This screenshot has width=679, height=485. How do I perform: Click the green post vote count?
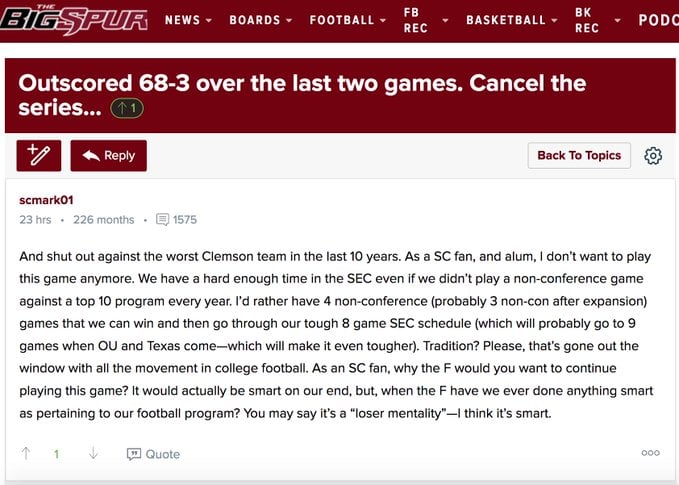[x=56, y=454]
